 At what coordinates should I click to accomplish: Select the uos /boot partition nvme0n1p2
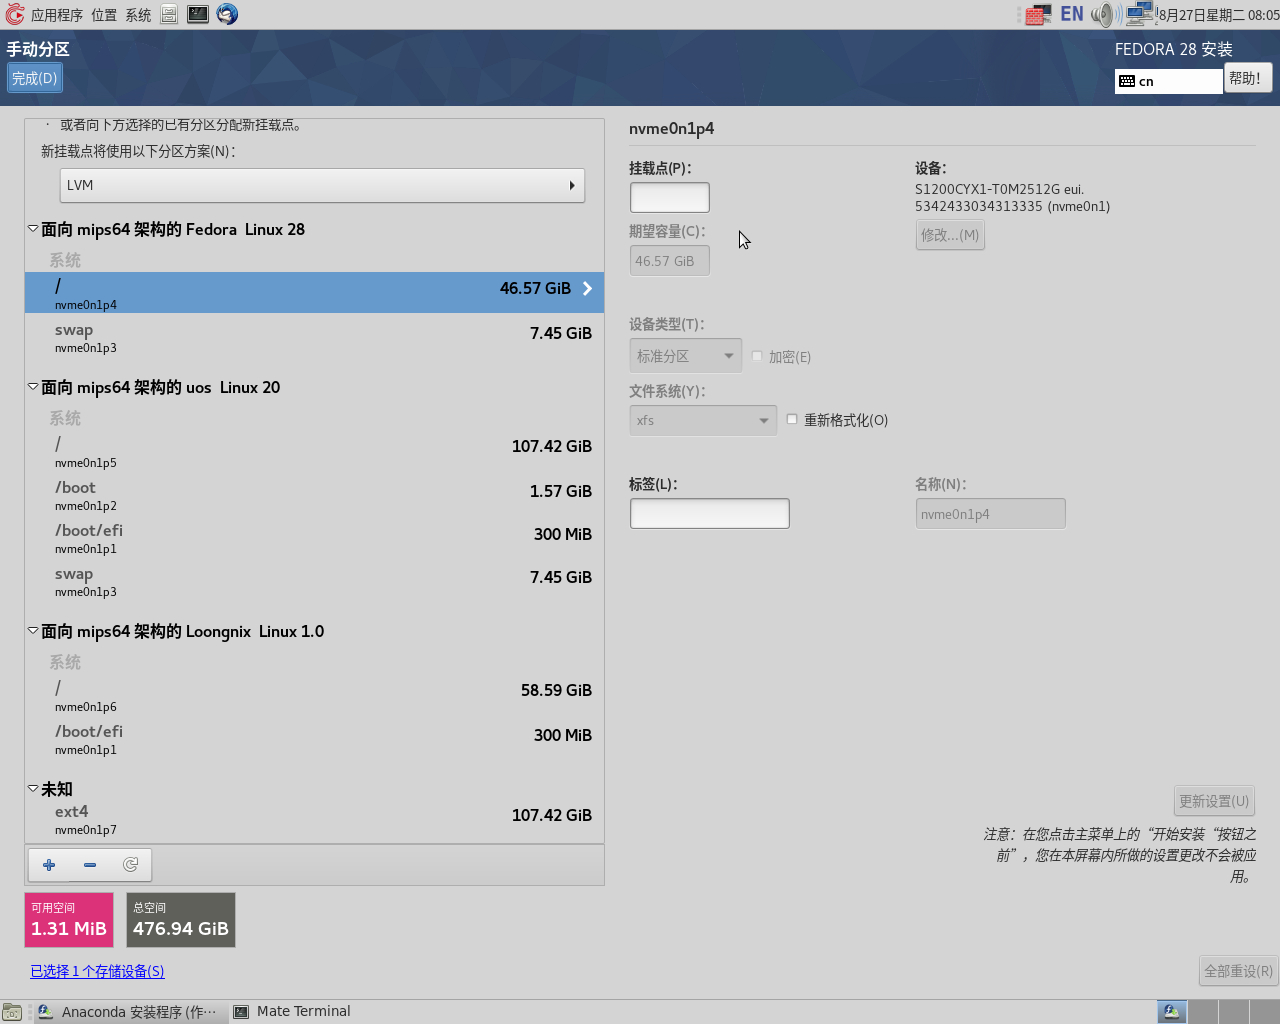[314, 495]
